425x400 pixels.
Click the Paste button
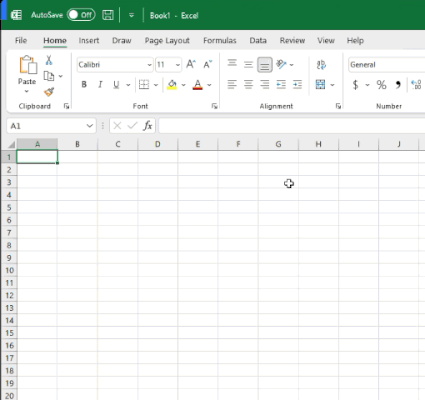click(27, 74)
